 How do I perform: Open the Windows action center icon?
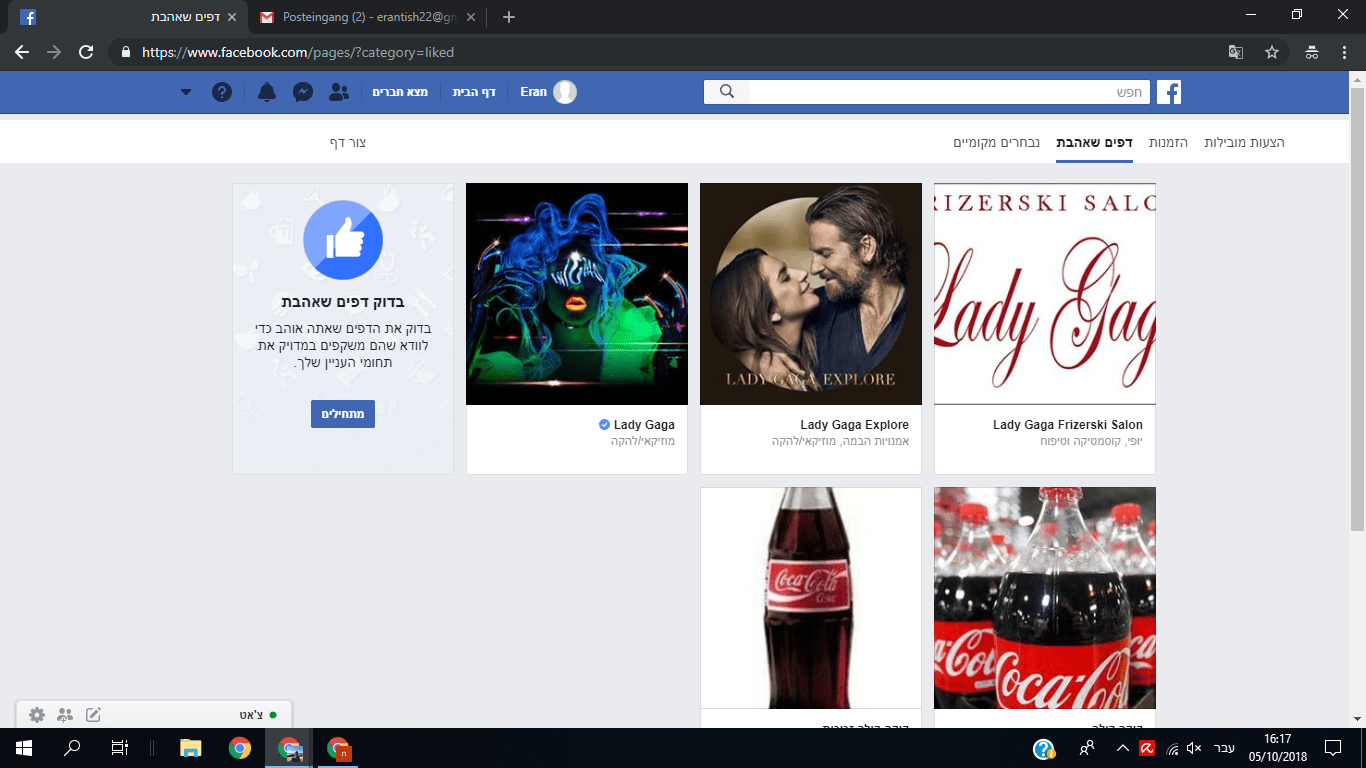pos(1332,747)
